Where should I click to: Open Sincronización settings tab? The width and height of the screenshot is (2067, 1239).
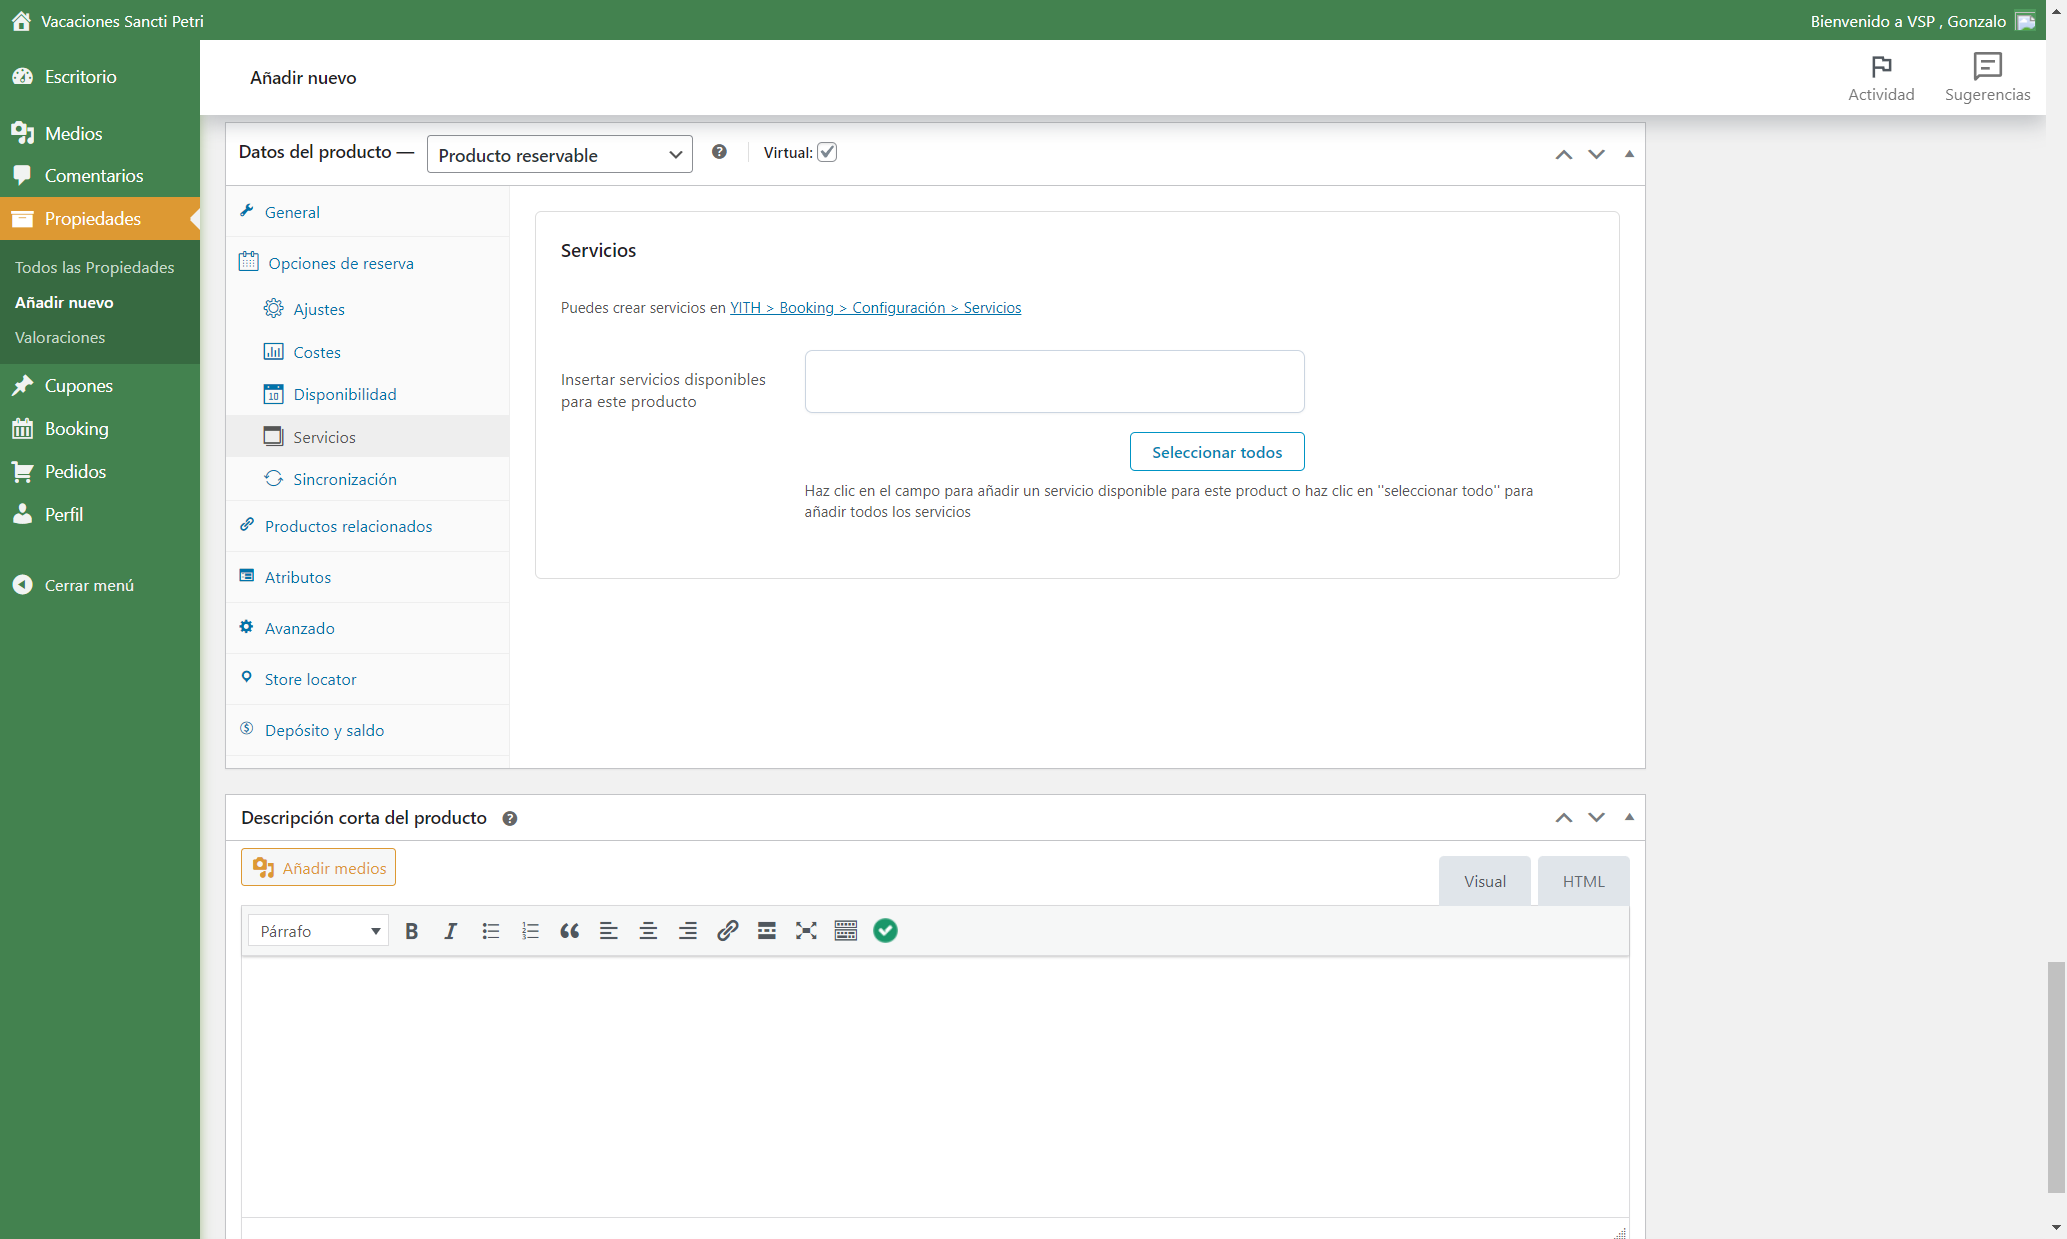click(x=368, y=479)
